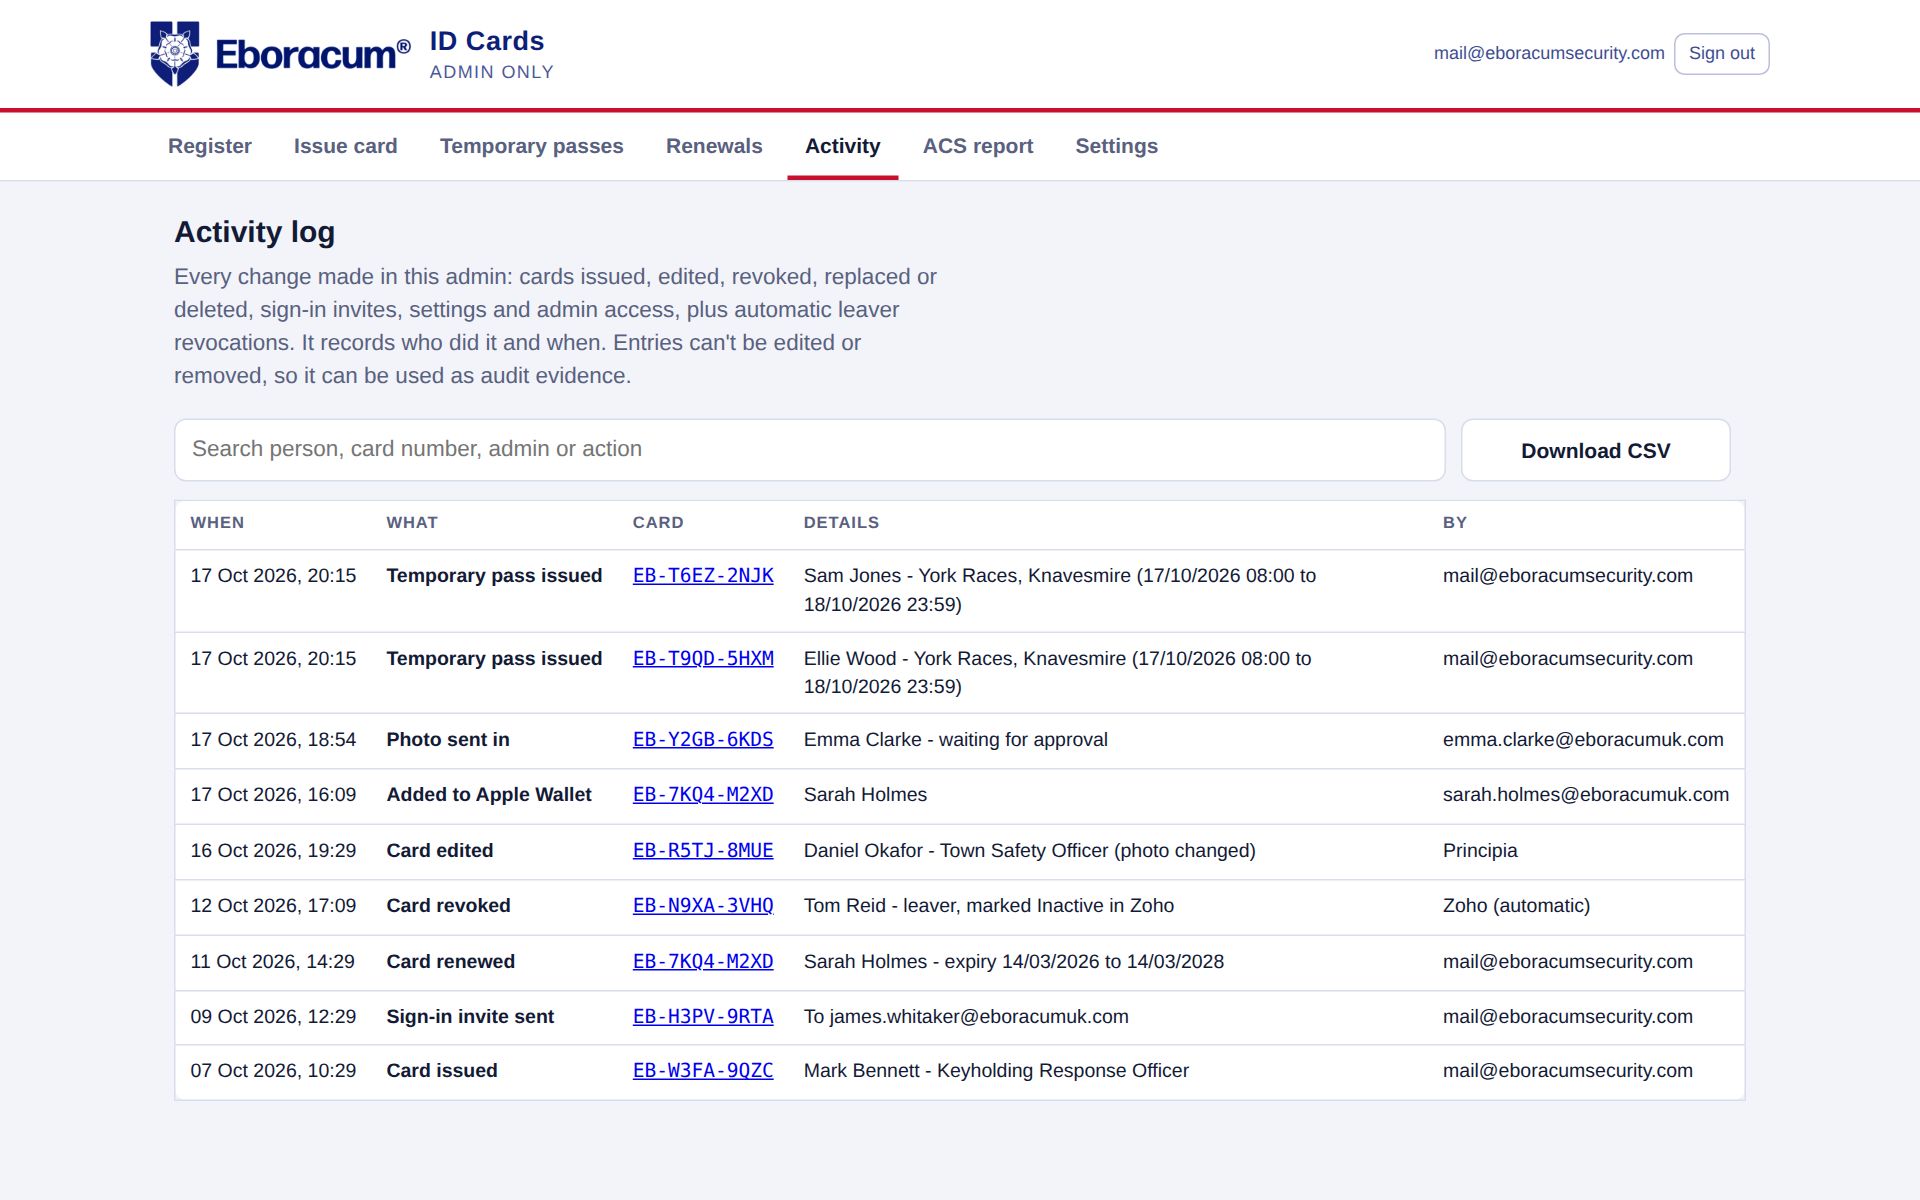This screenshot has width=1920, height=1200.
Task: Go to the Issue card tab
Action: pos(345,146)
